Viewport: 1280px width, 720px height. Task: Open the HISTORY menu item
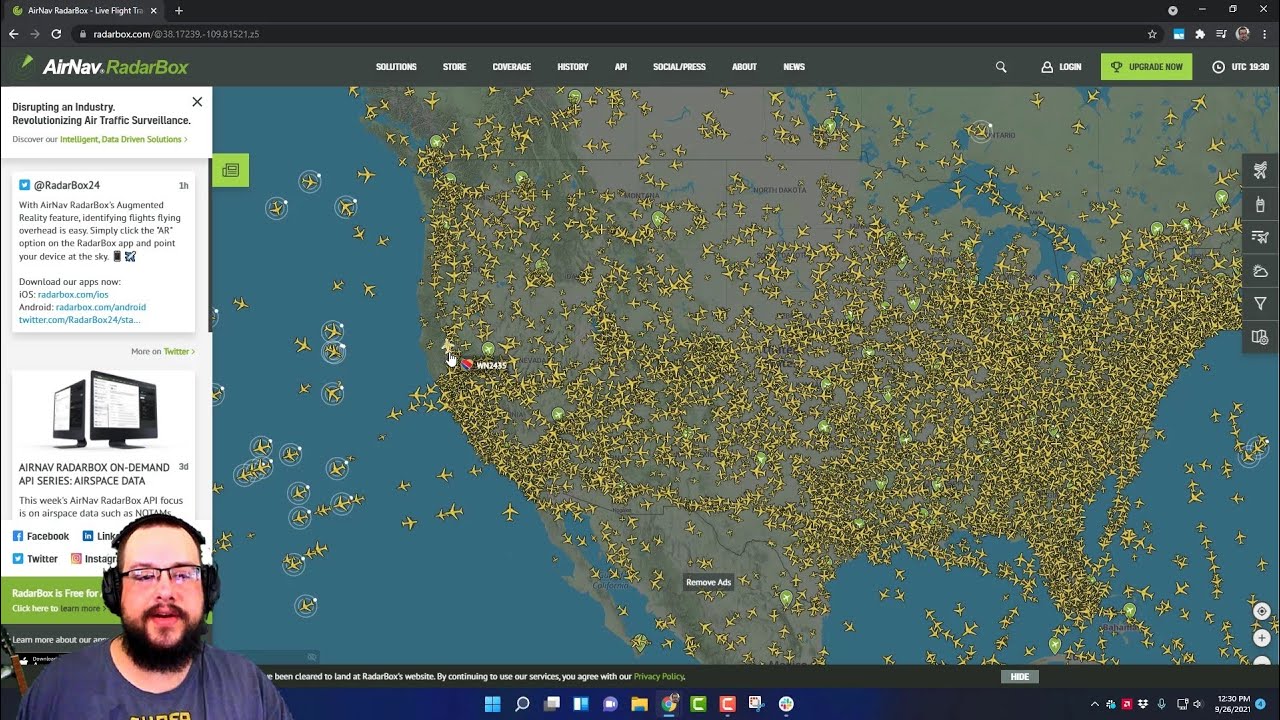tap(572, 67)
